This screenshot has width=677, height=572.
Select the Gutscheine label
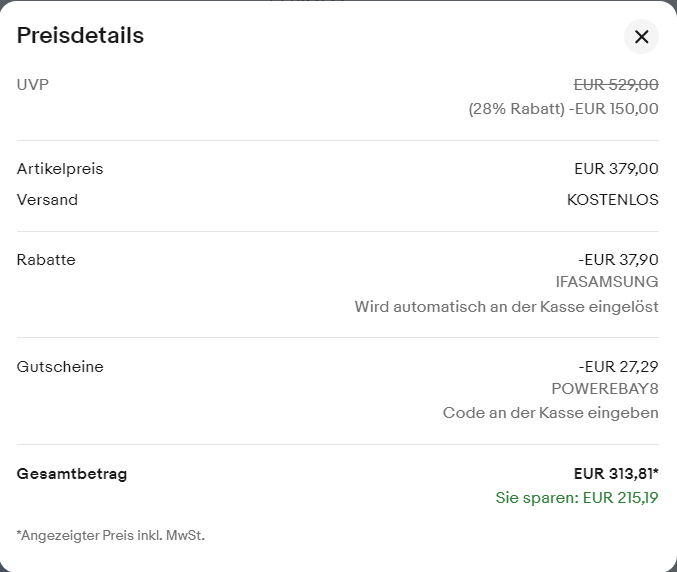pos(60,367)
